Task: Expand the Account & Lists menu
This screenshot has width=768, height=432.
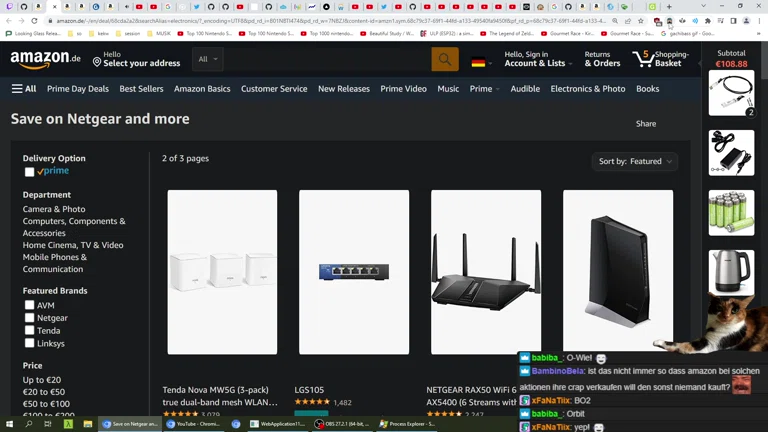Action: click(538, 59)
